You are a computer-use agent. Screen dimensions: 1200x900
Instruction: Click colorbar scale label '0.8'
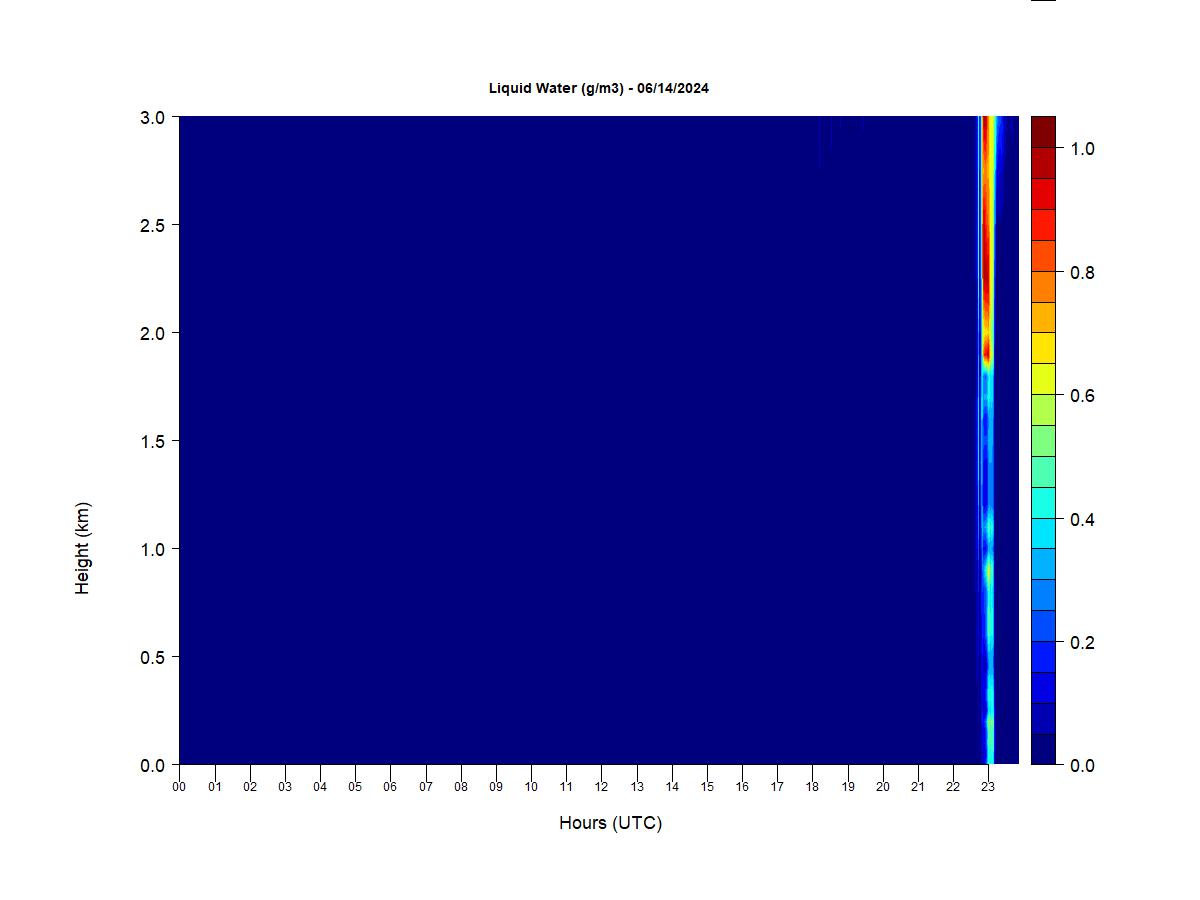point(1082,272)
